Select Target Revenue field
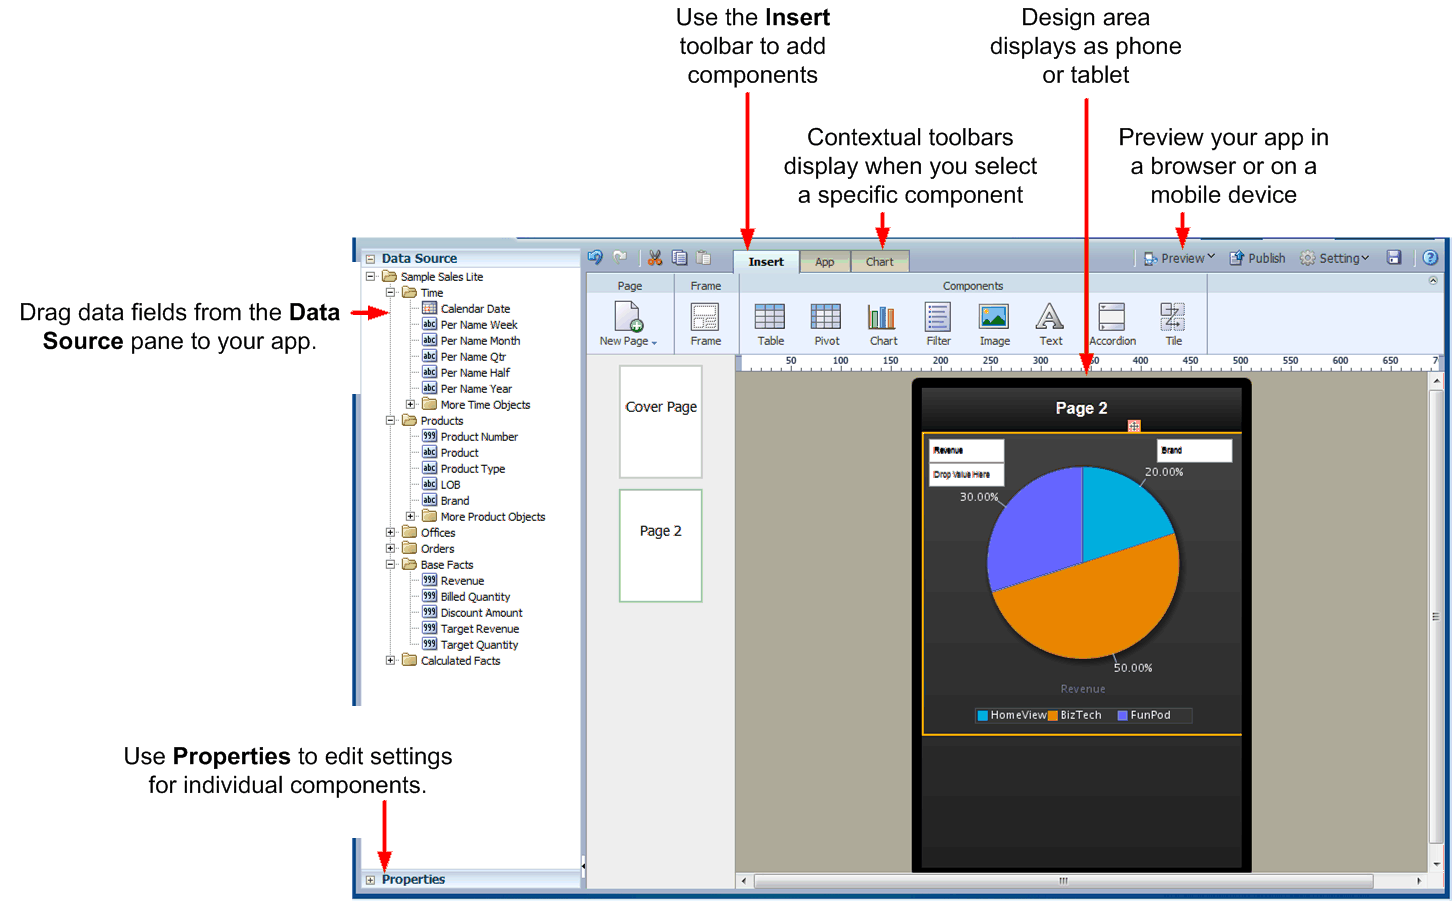 coord(479,628)
